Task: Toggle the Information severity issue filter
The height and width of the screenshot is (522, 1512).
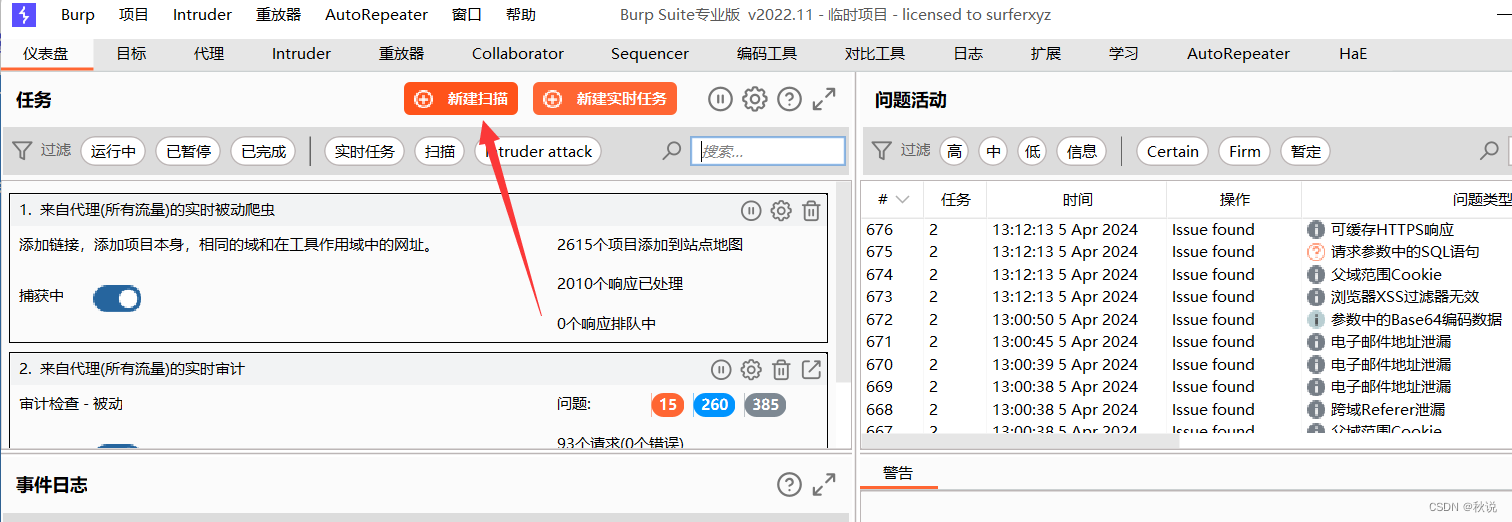Action: click(x=1082, y=152)
